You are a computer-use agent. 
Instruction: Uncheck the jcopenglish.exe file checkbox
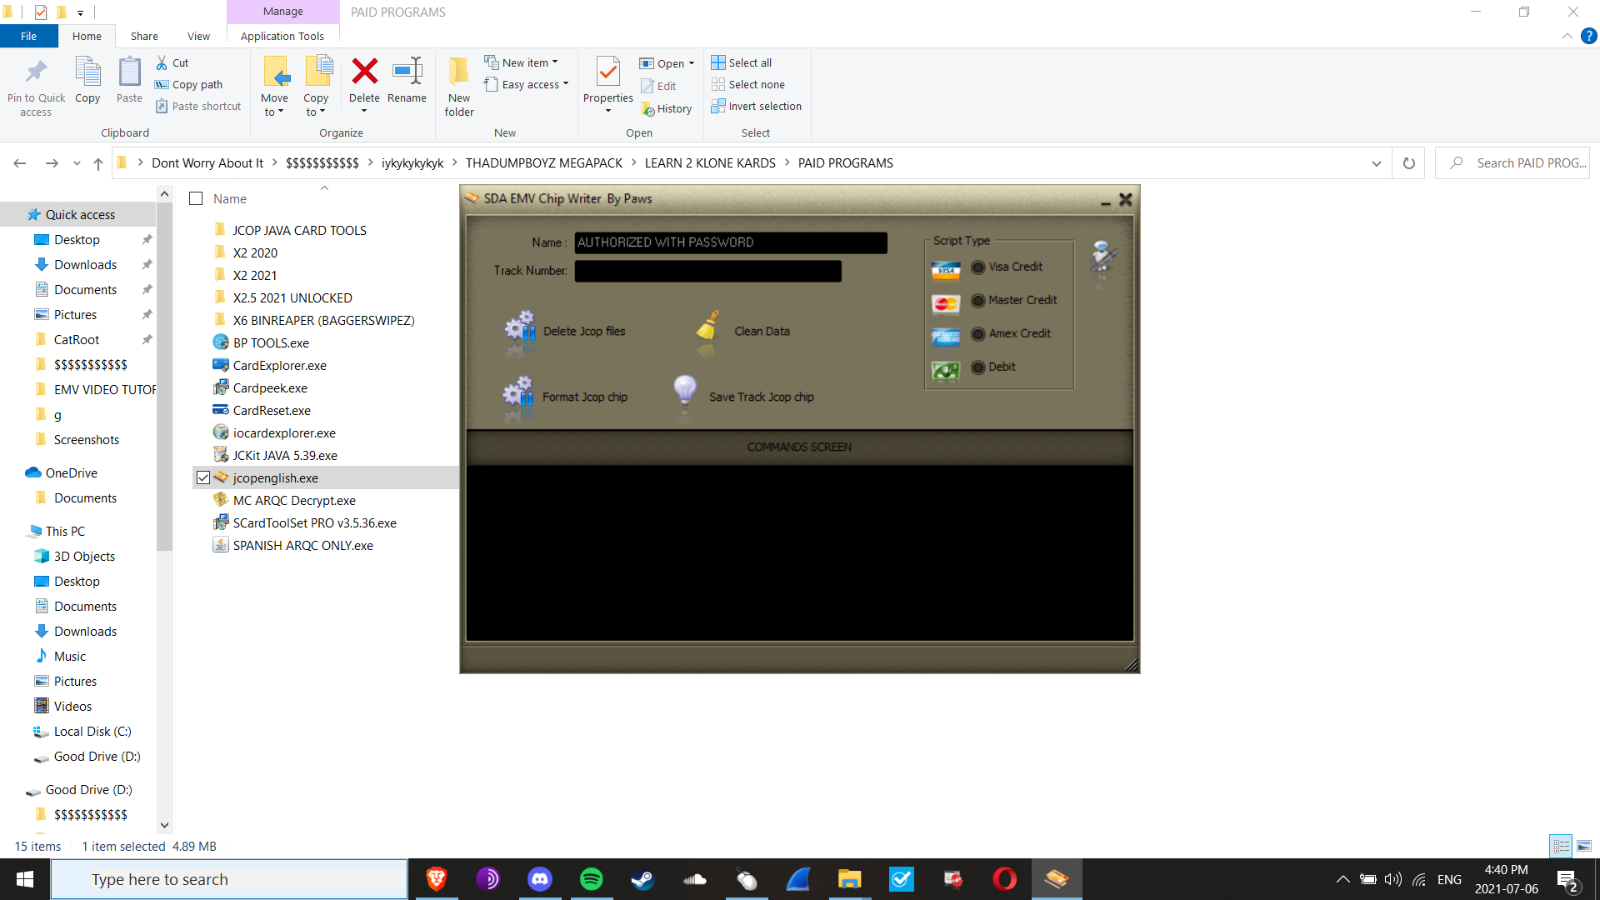coord(203,478)
